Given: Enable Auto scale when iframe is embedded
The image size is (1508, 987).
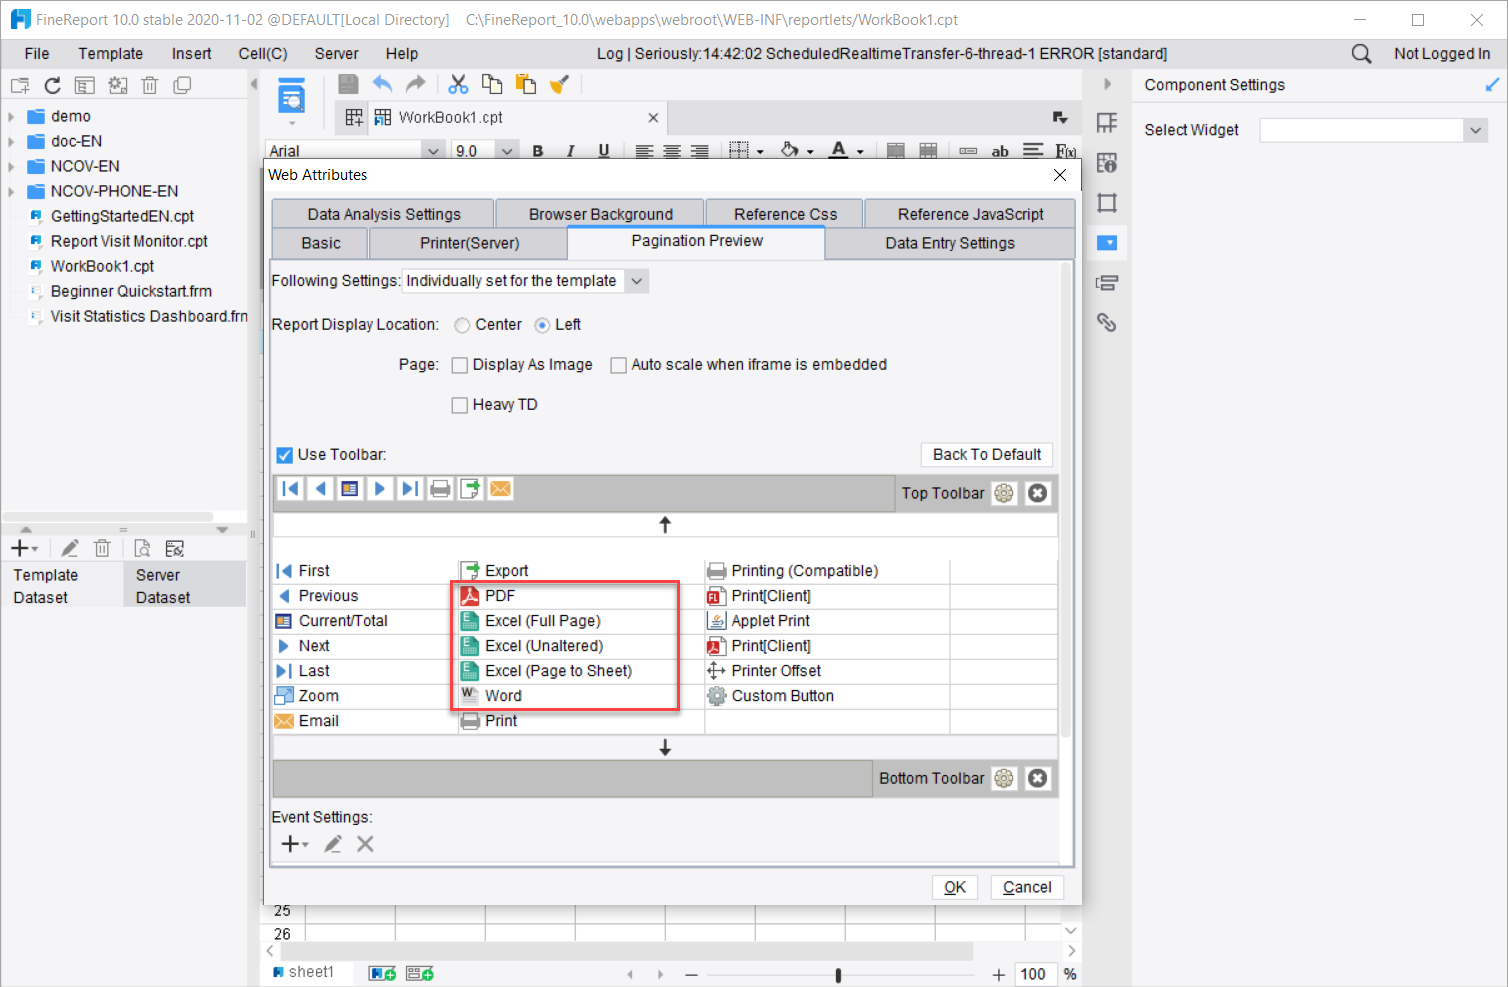Looking at the screenshot, I should (618, 365).
